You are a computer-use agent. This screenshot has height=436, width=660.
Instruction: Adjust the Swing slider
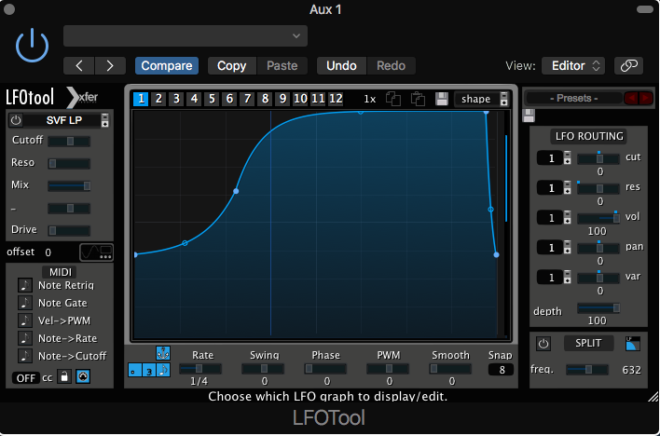click(x=263, y=369)
